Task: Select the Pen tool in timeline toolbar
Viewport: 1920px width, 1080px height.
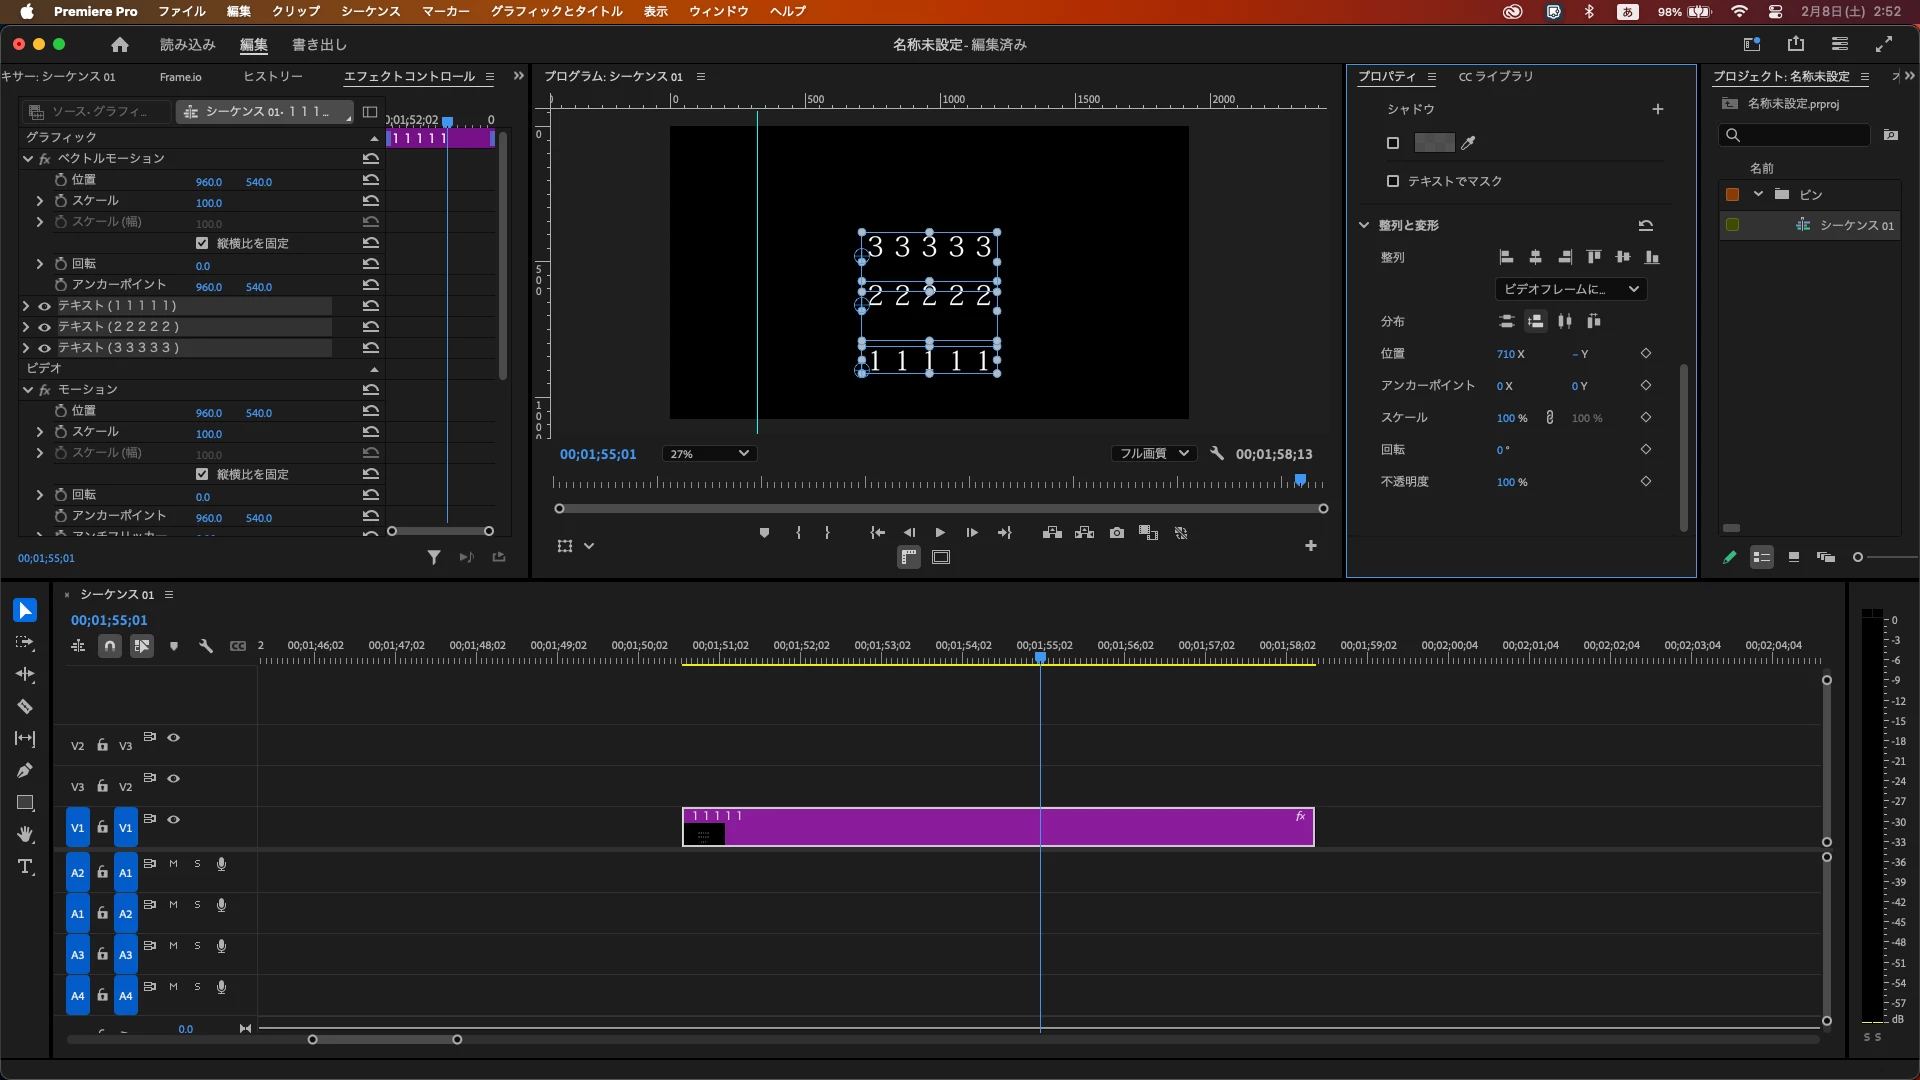Action: pyautogui.click(x=25, y=770)
